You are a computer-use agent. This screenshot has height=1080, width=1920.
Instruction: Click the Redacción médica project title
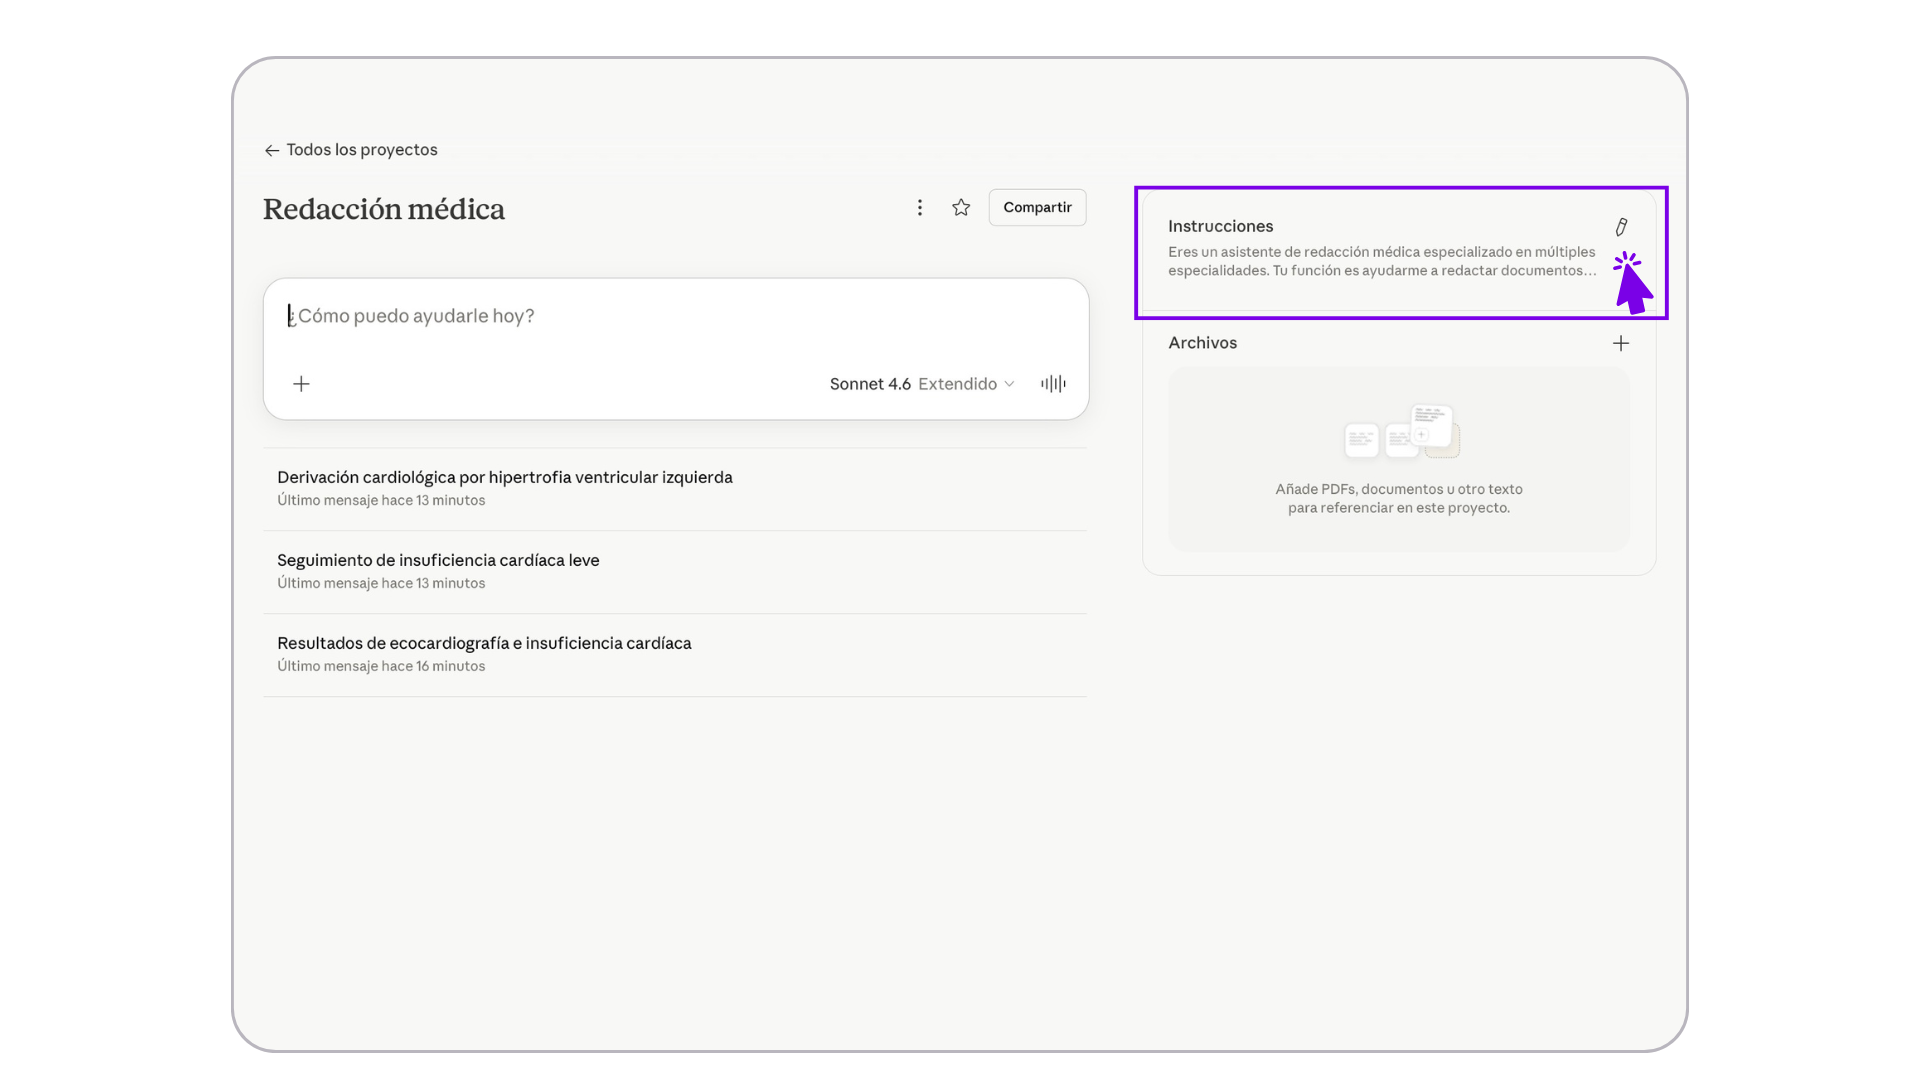tap(384, 209)
